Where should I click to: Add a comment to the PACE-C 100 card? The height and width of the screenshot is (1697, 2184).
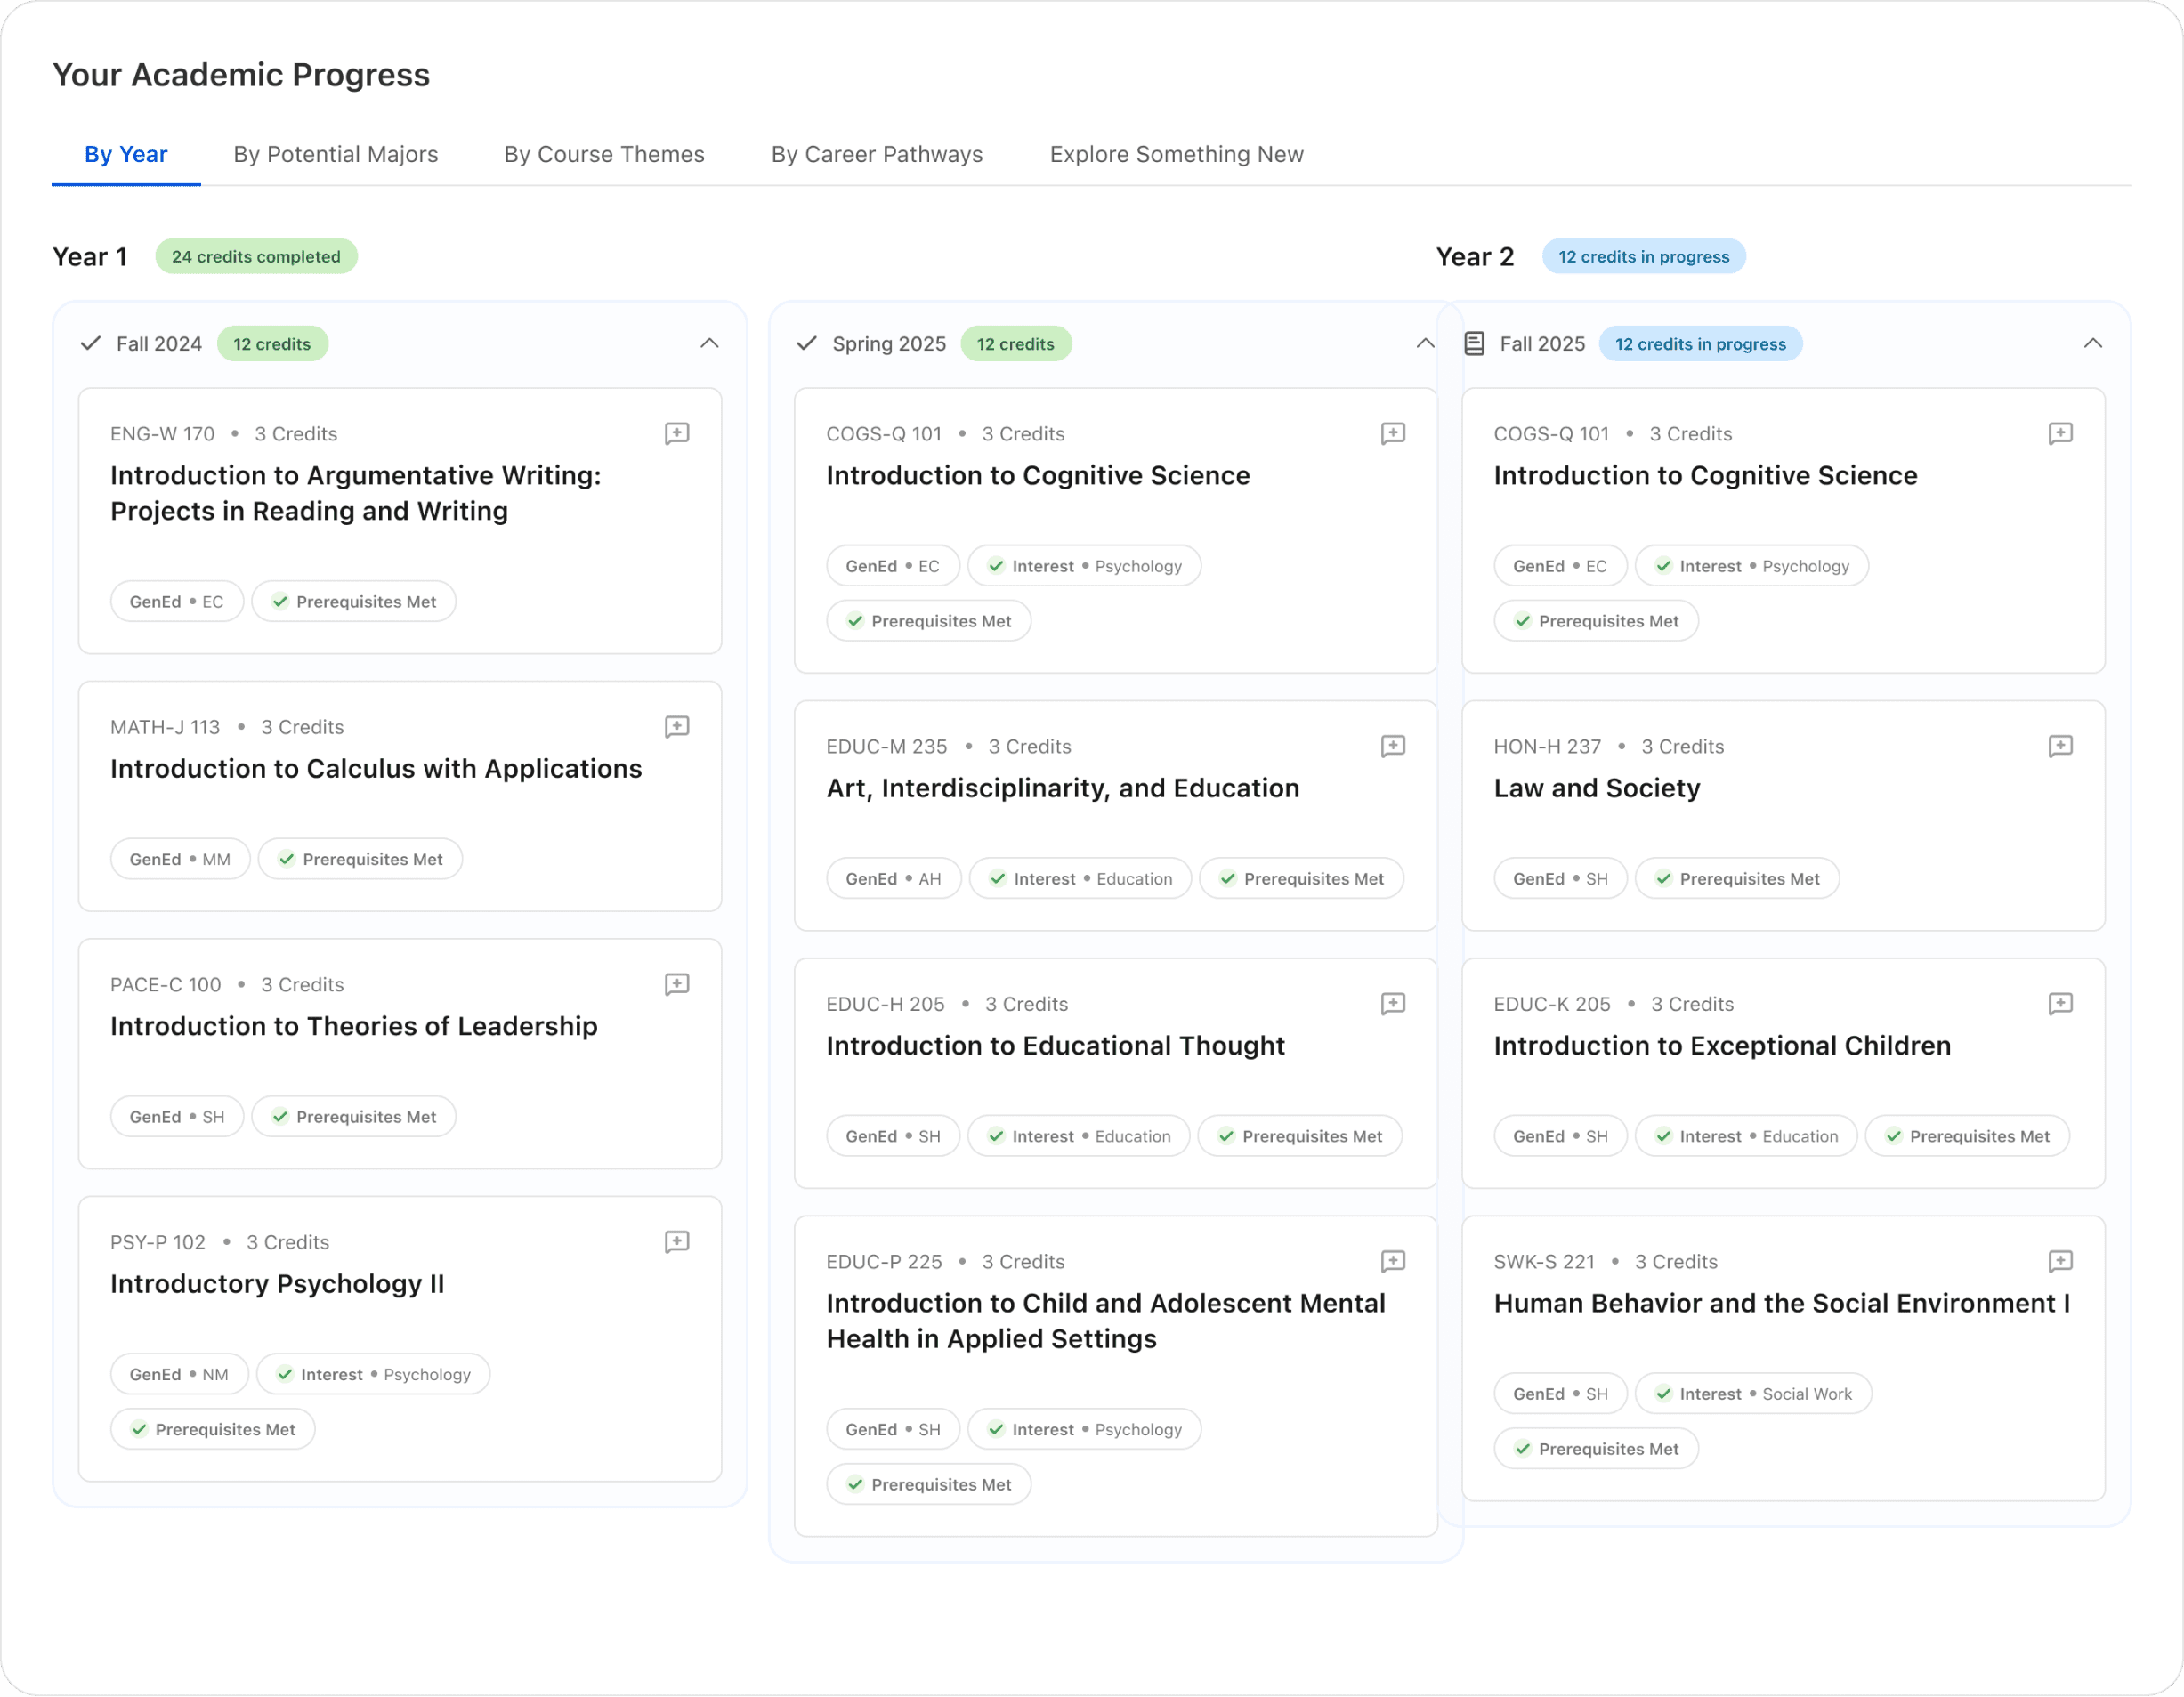[x=677, y=984]
